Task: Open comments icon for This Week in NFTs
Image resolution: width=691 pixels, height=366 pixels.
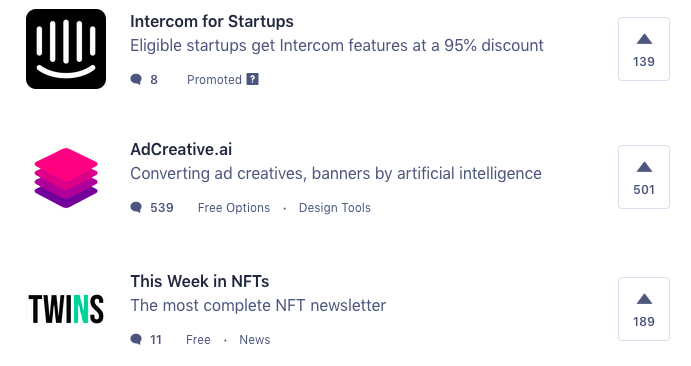Action: (x=136, y=340)
